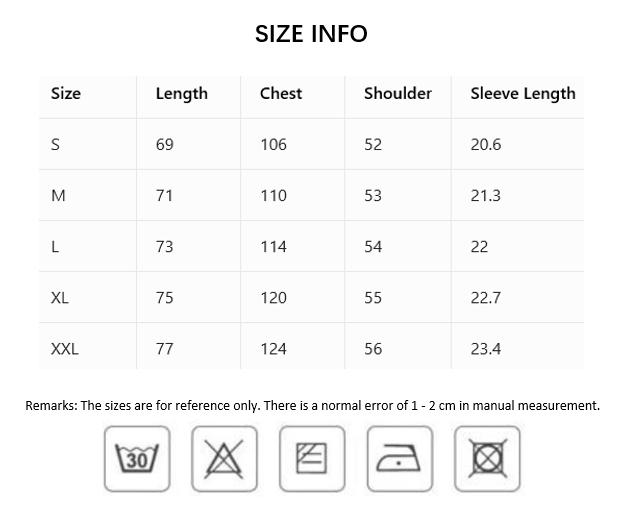Image resolution: width=625 pixels, height=509 pixels.
Task: Click the Chest column header
Action: [x=280, y=93]
